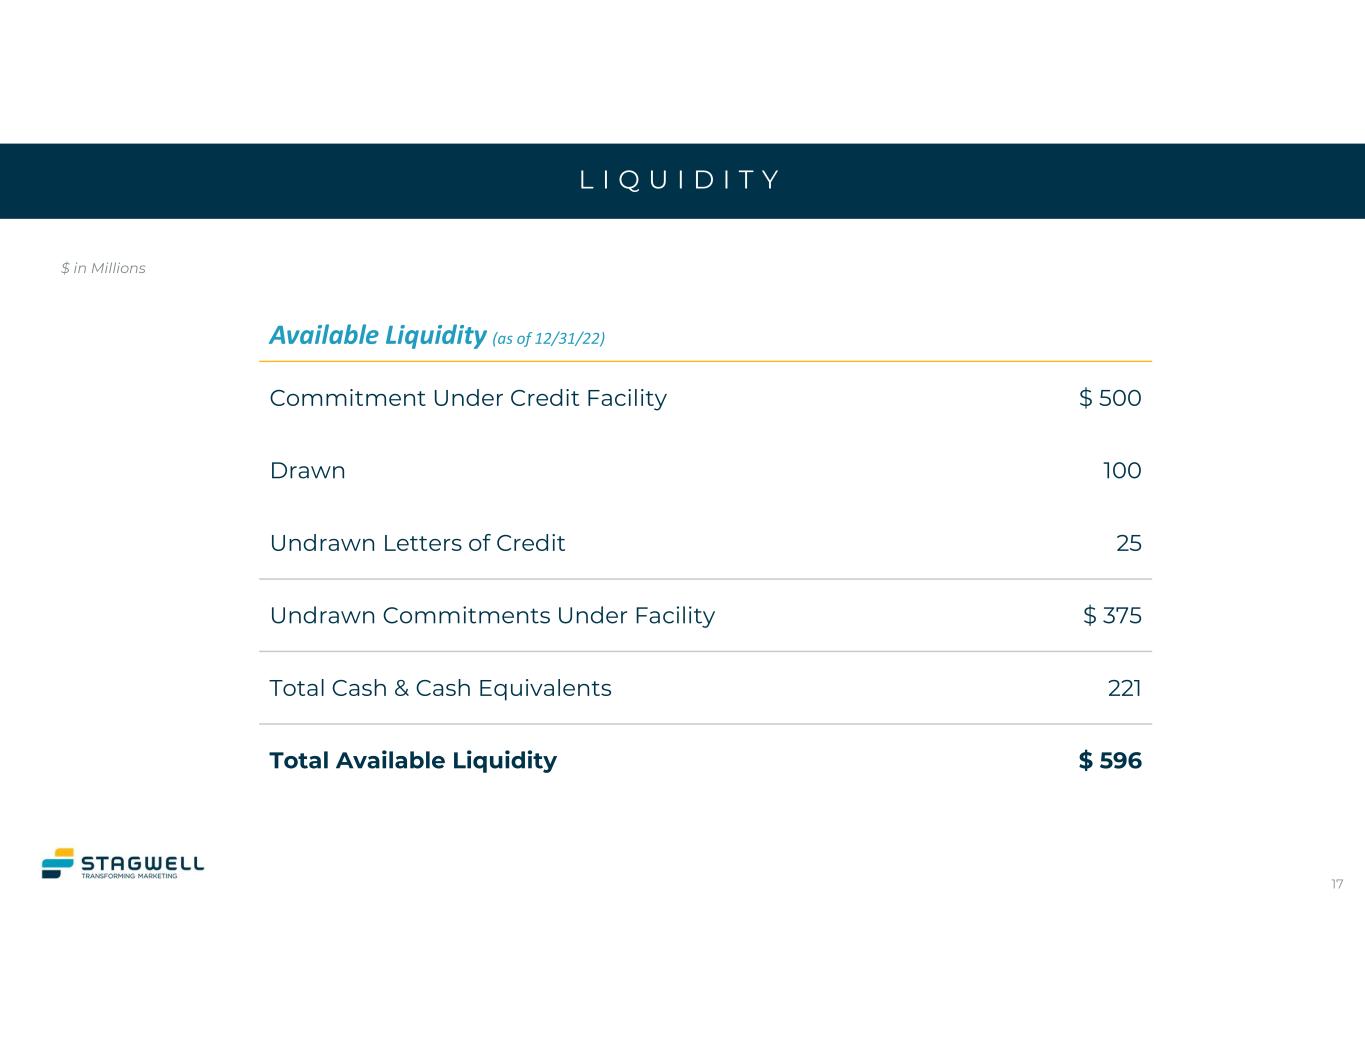This screenshot has width=1365, height=1055.
Task: Click the $ 500 value
Action: point(1110,398)
